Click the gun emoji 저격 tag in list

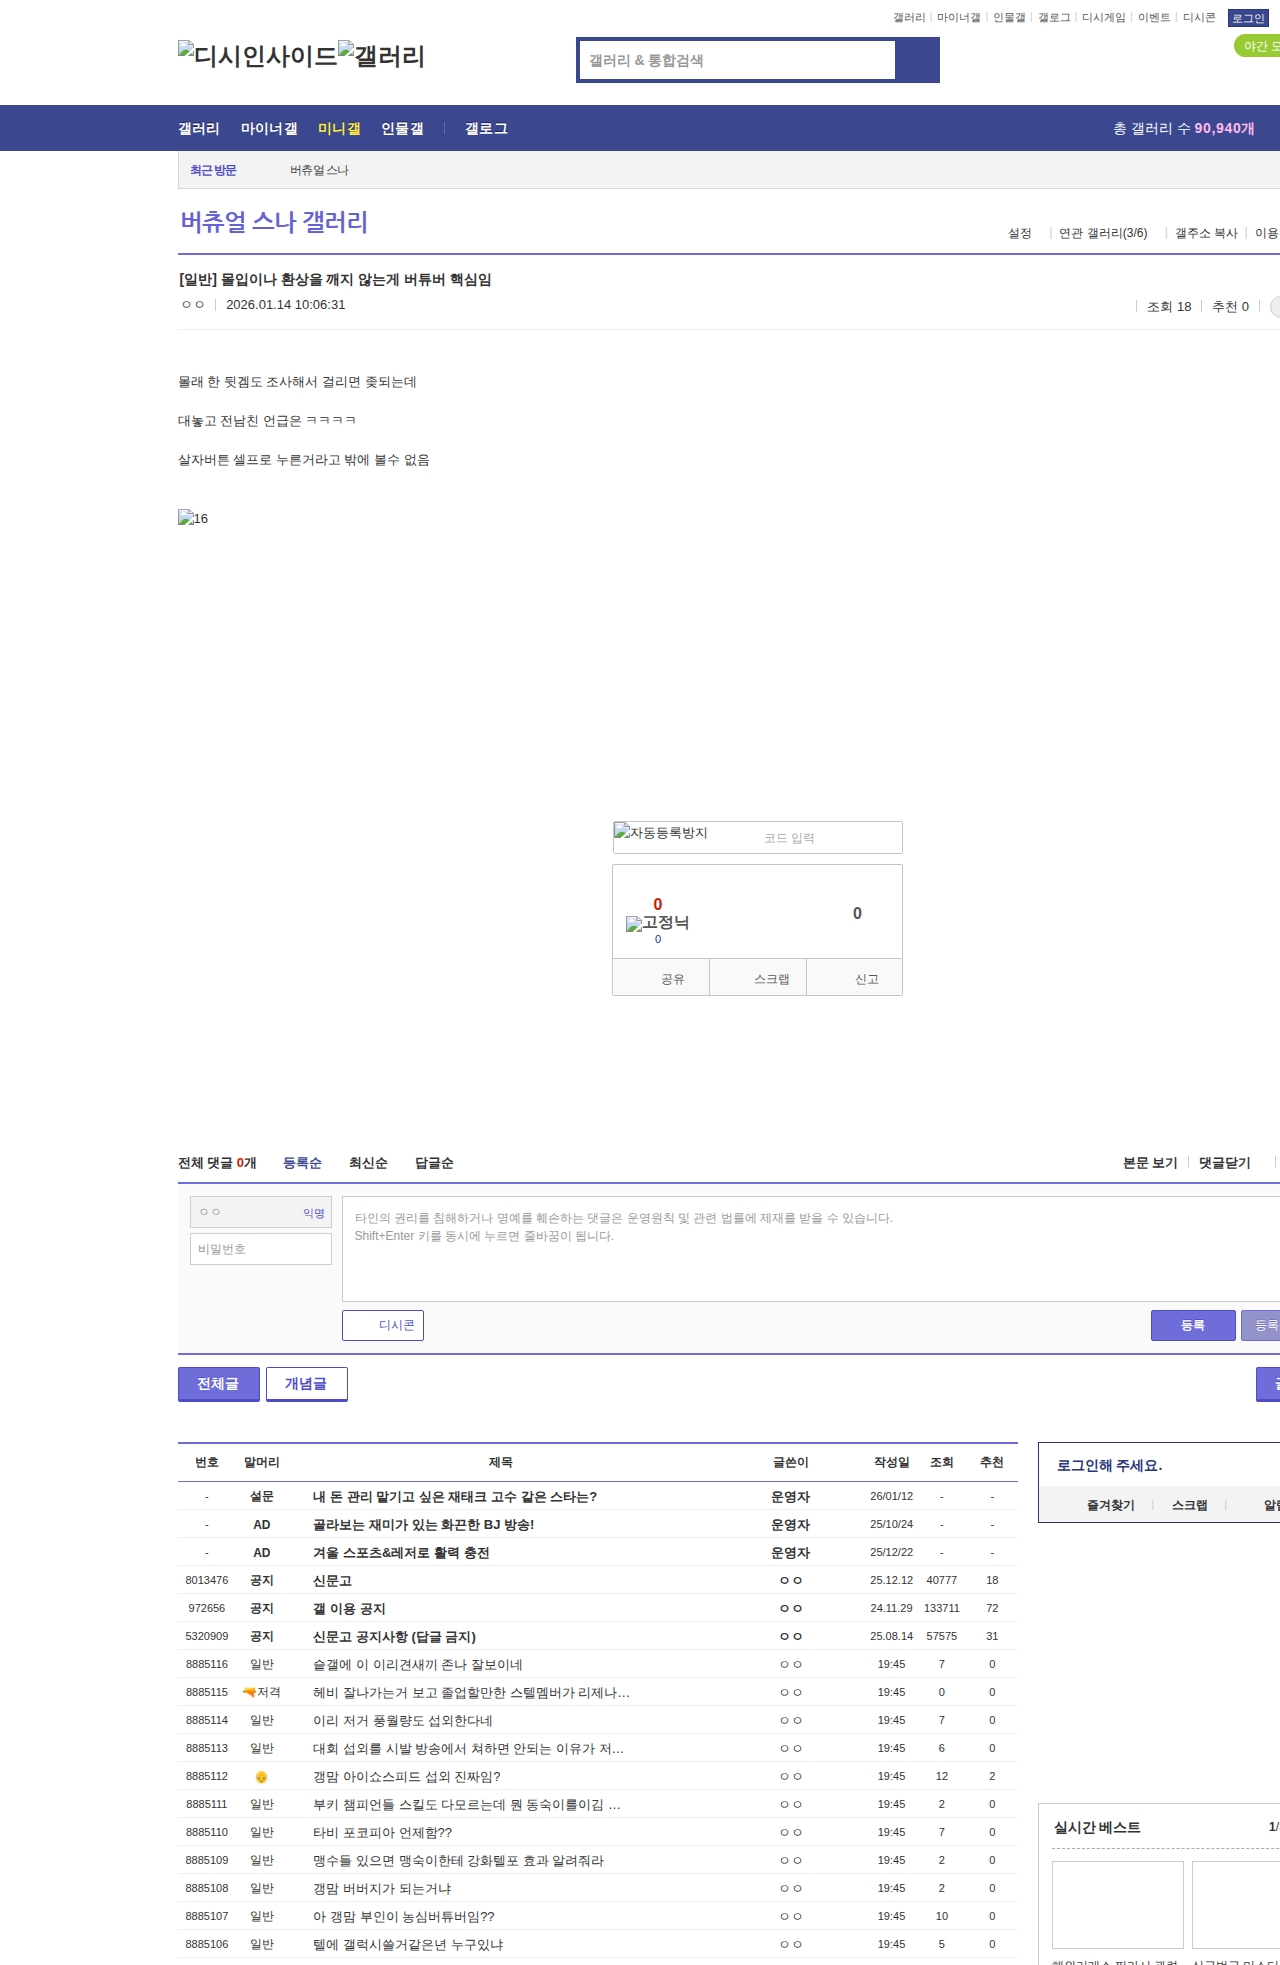(261, 1692)
